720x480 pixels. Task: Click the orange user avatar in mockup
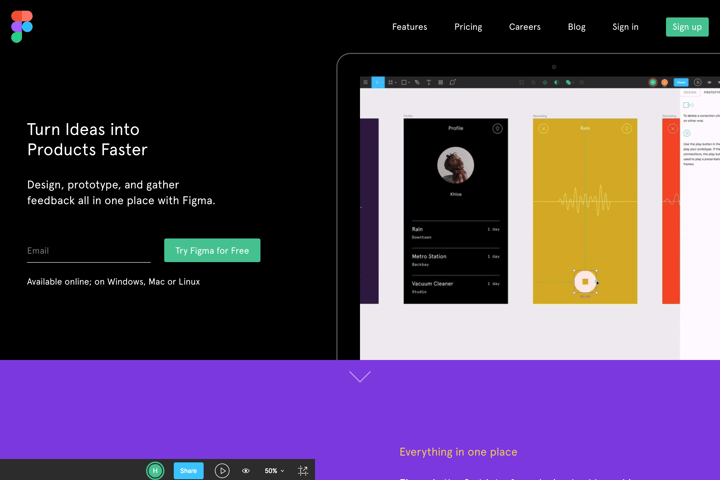click(x=664, y=82)
